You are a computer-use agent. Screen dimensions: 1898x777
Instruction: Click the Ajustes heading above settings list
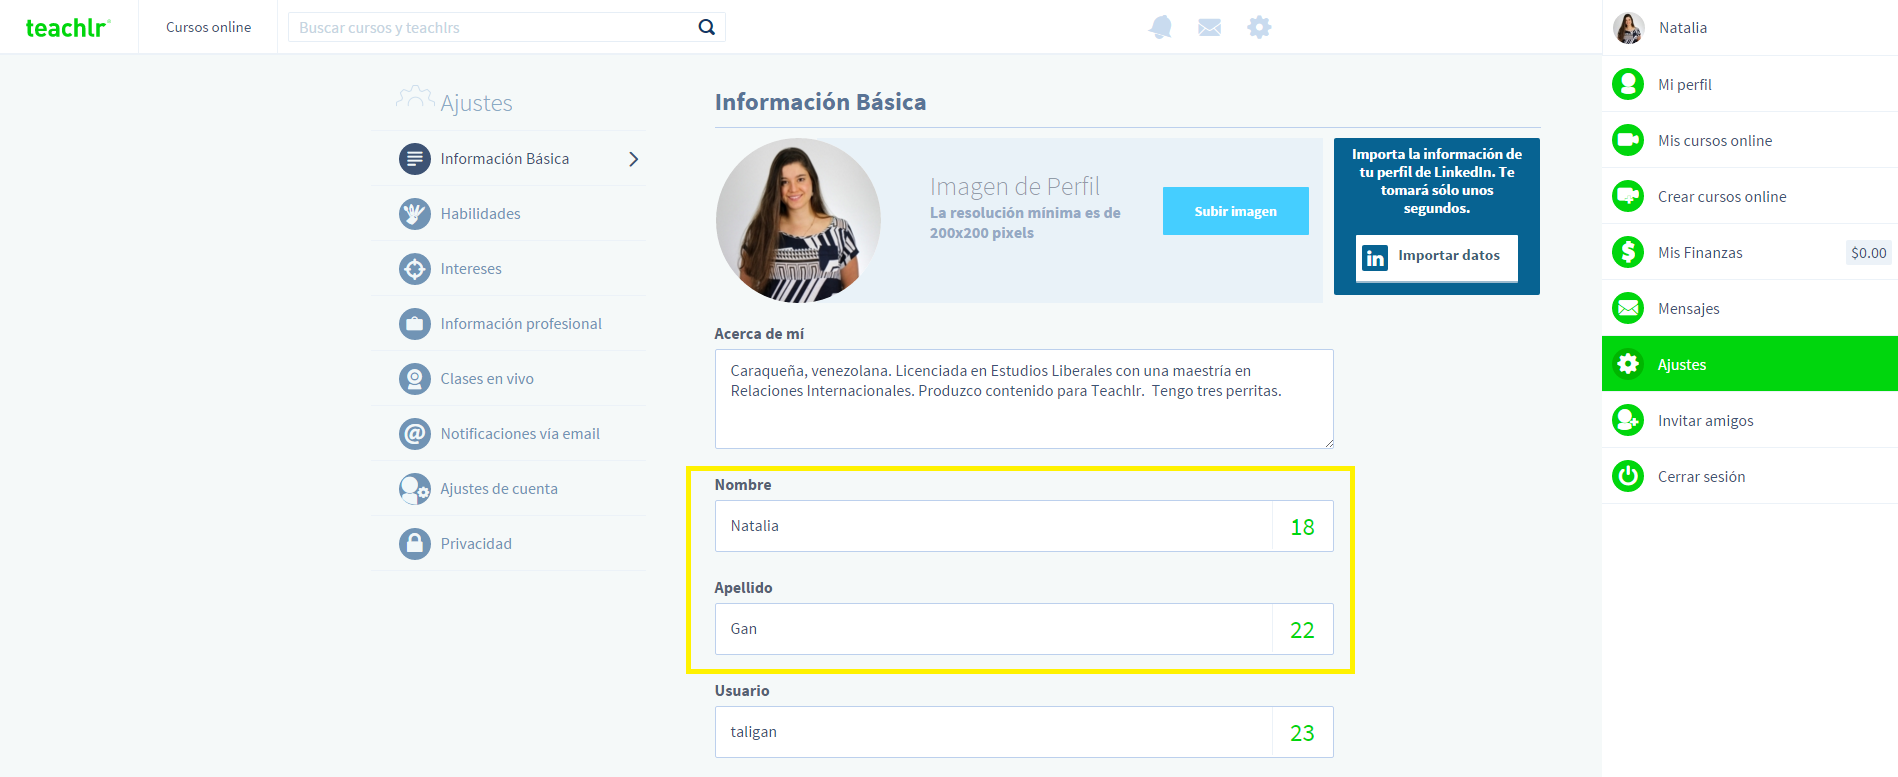(476, 103)
